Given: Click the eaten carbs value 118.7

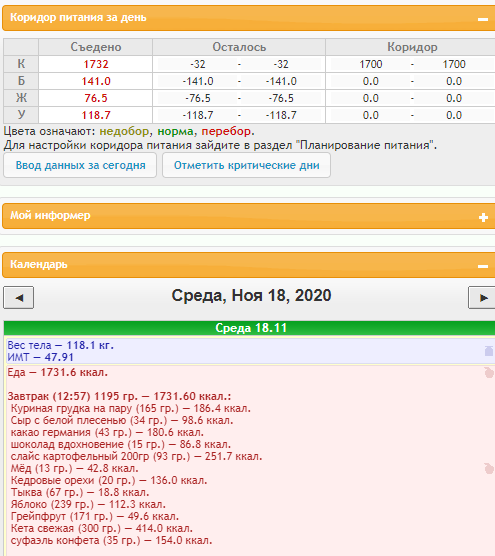Looking at the screenshot, I should (96, 115).
